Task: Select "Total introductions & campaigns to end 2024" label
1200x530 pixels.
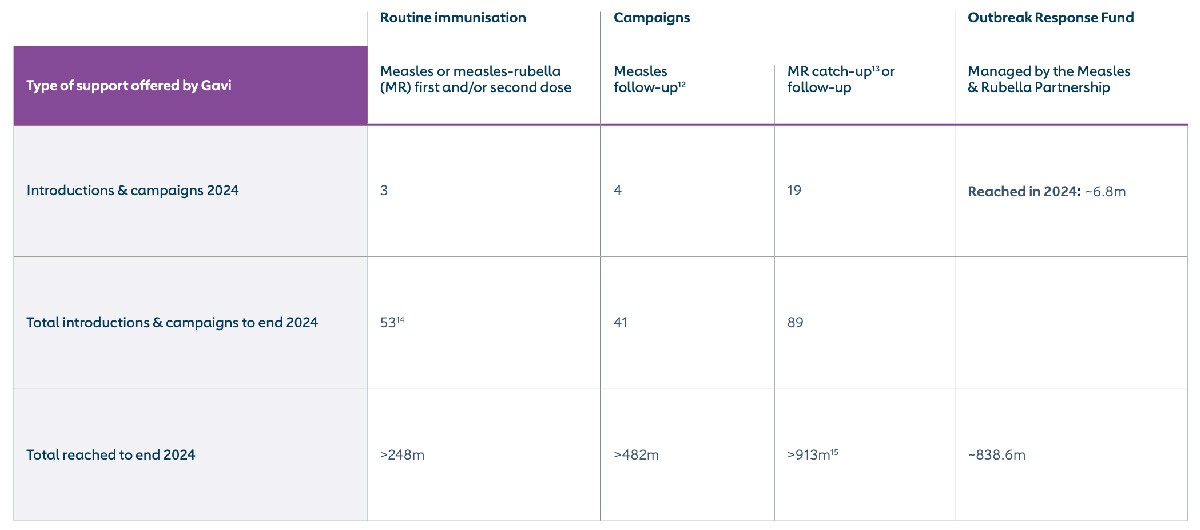Action: pyautogui.click(x=172, y=322)
